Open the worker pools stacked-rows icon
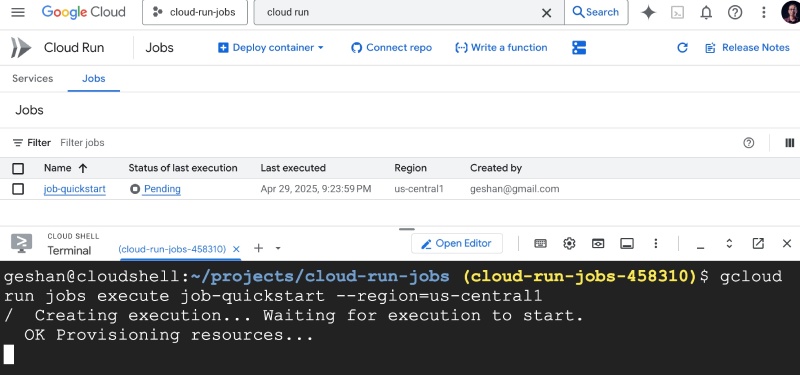800x375 pixels. coord(579,47)
